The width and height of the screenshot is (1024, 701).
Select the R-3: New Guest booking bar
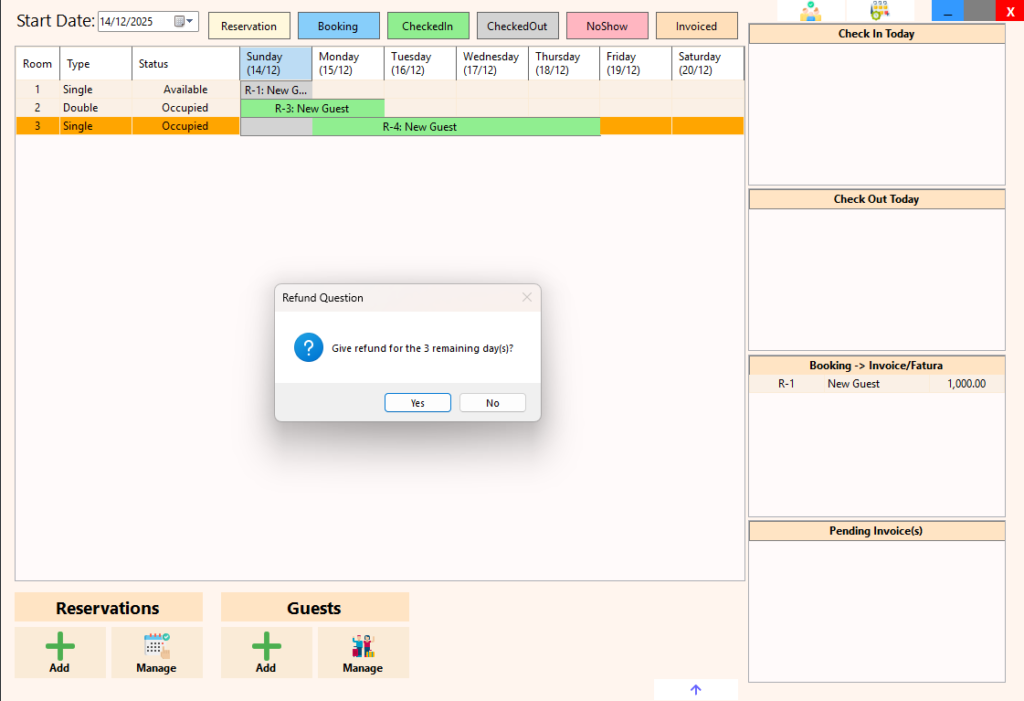click(312, 108)
